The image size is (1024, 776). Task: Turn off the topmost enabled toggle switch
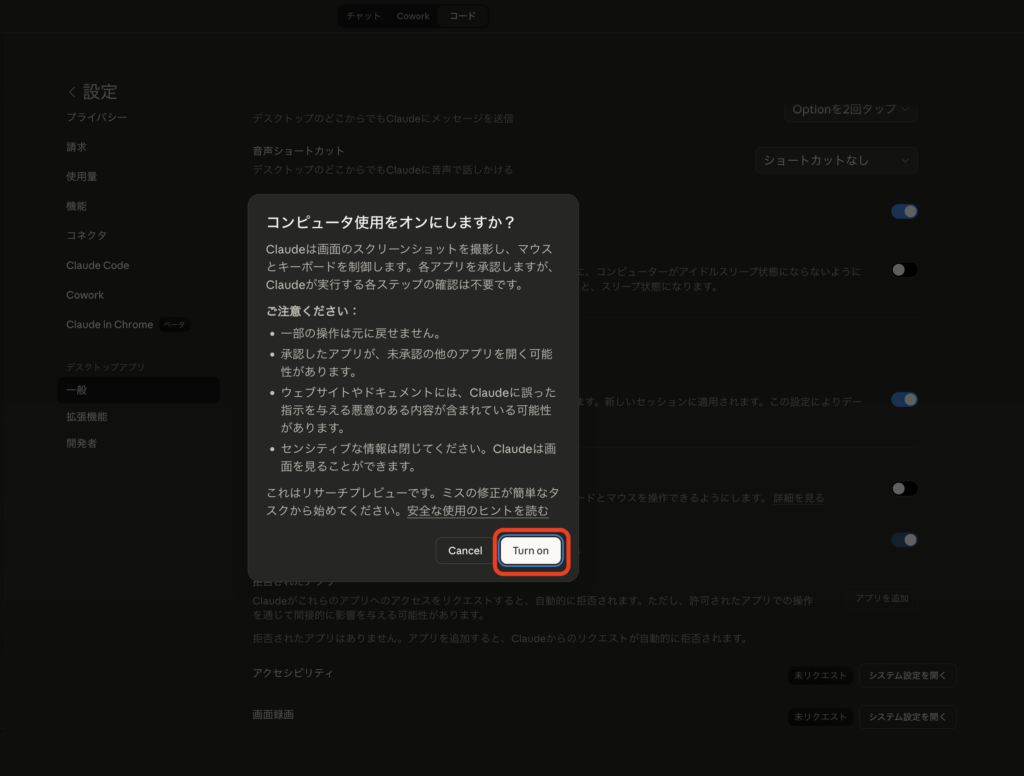click(x=903, y=211)
